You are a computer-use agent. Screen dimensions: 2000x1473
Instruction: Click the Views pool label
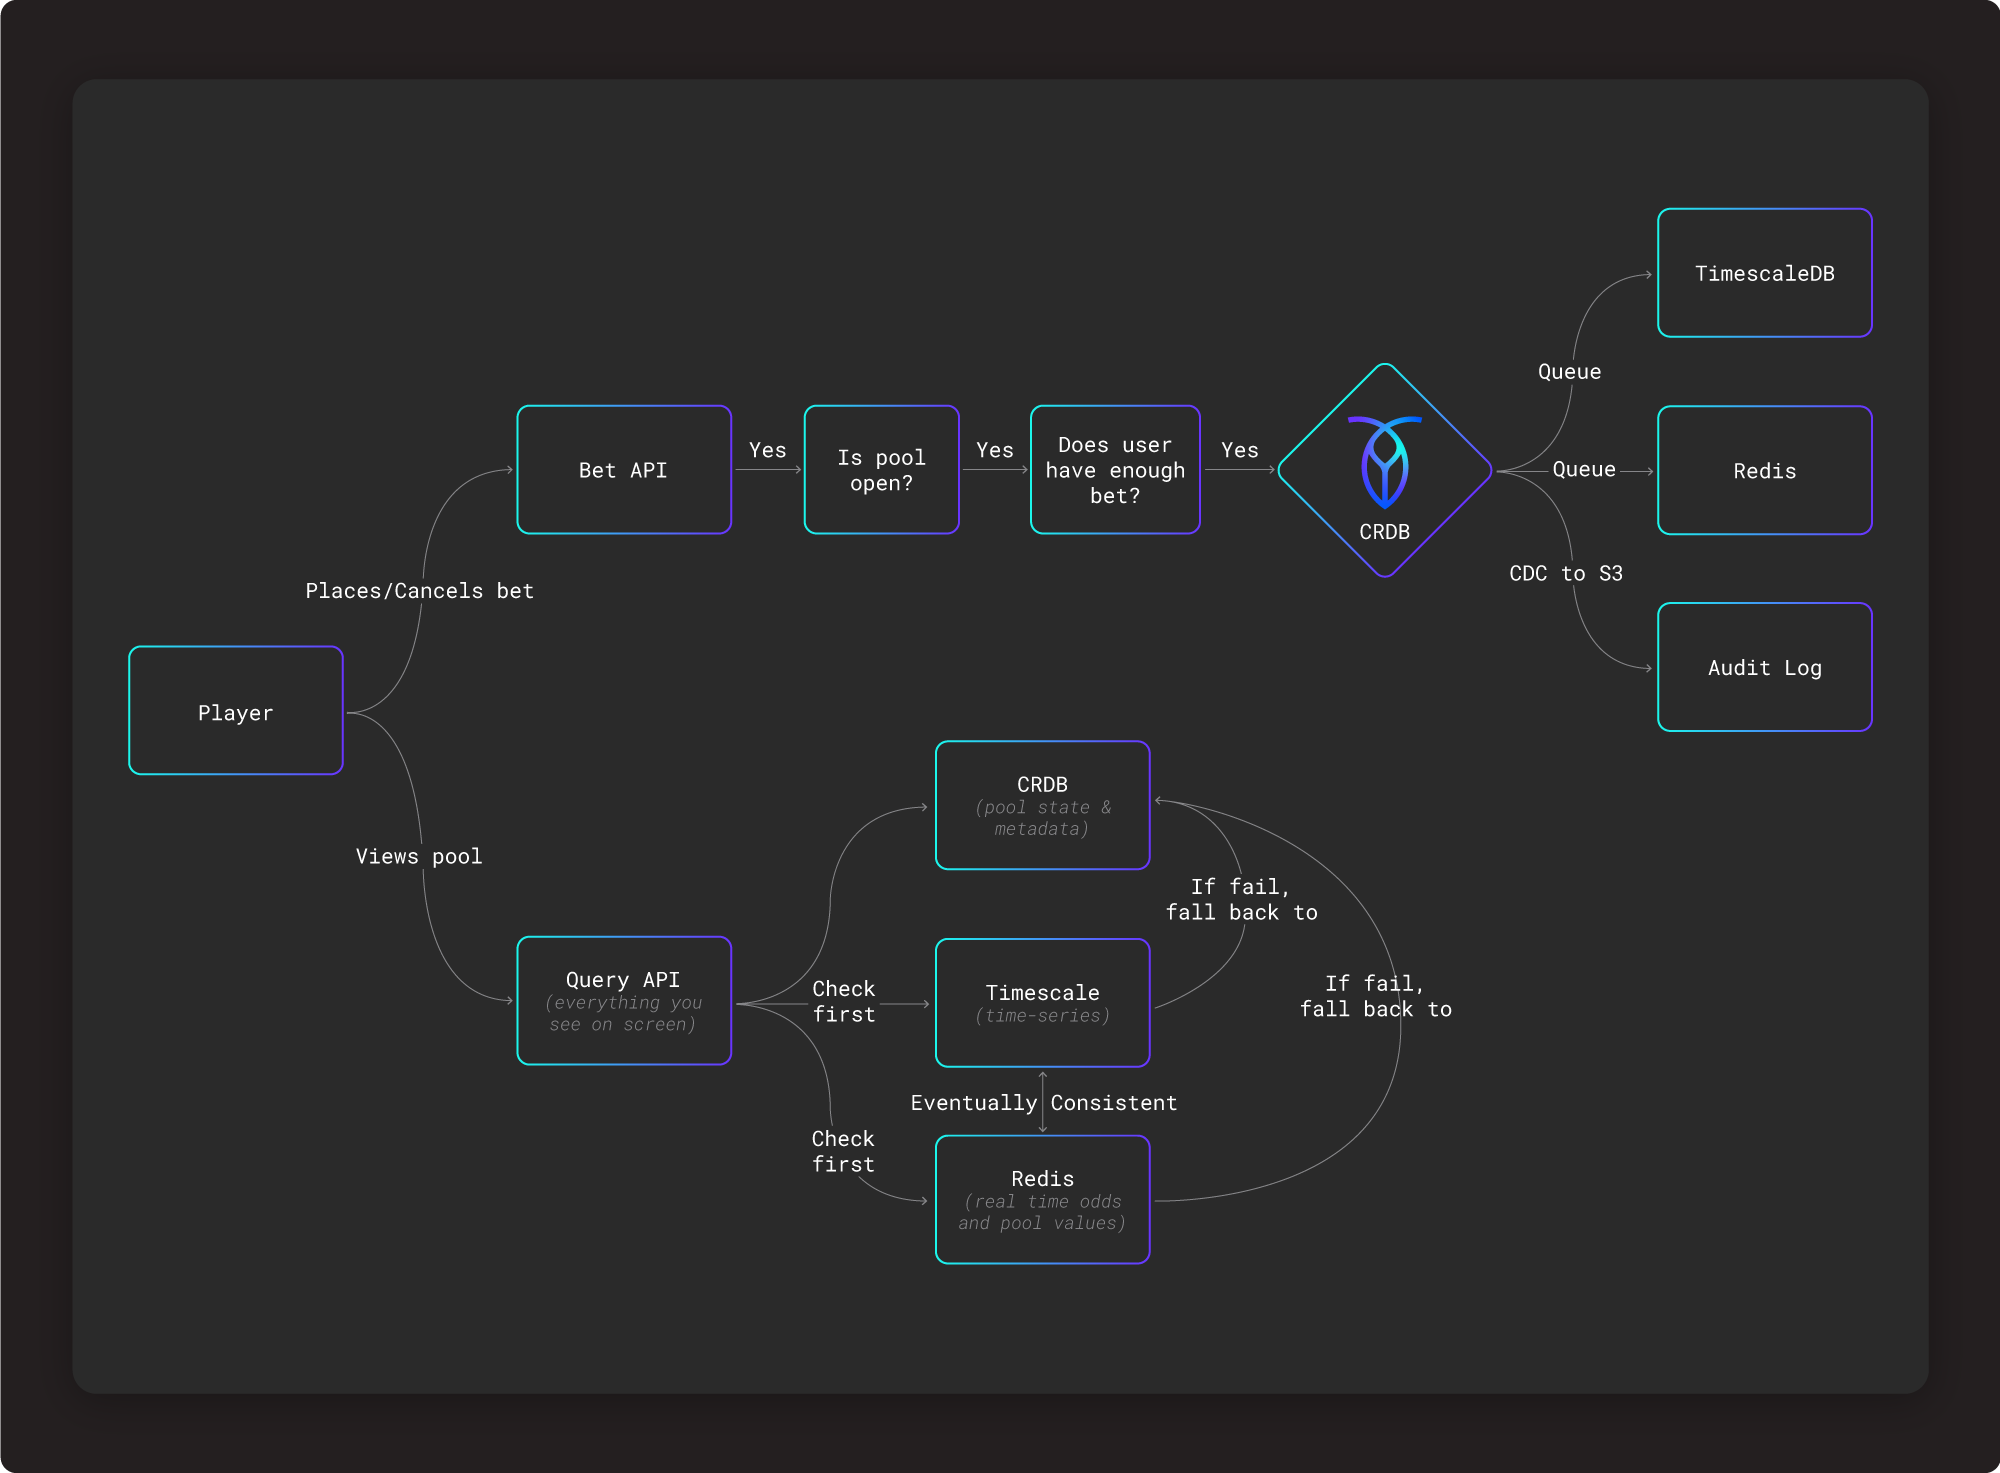419,856
